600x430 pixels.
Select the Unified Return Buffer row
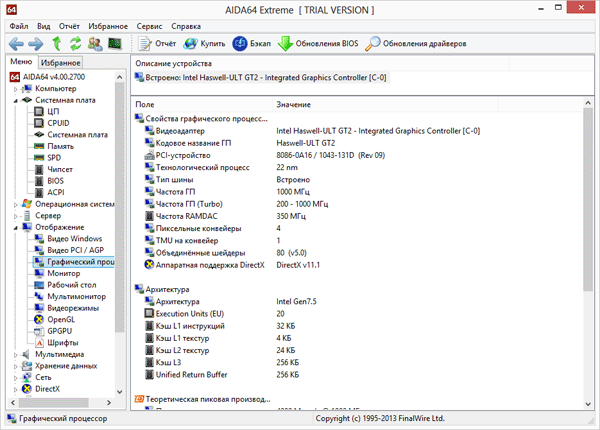pos(222,375)
